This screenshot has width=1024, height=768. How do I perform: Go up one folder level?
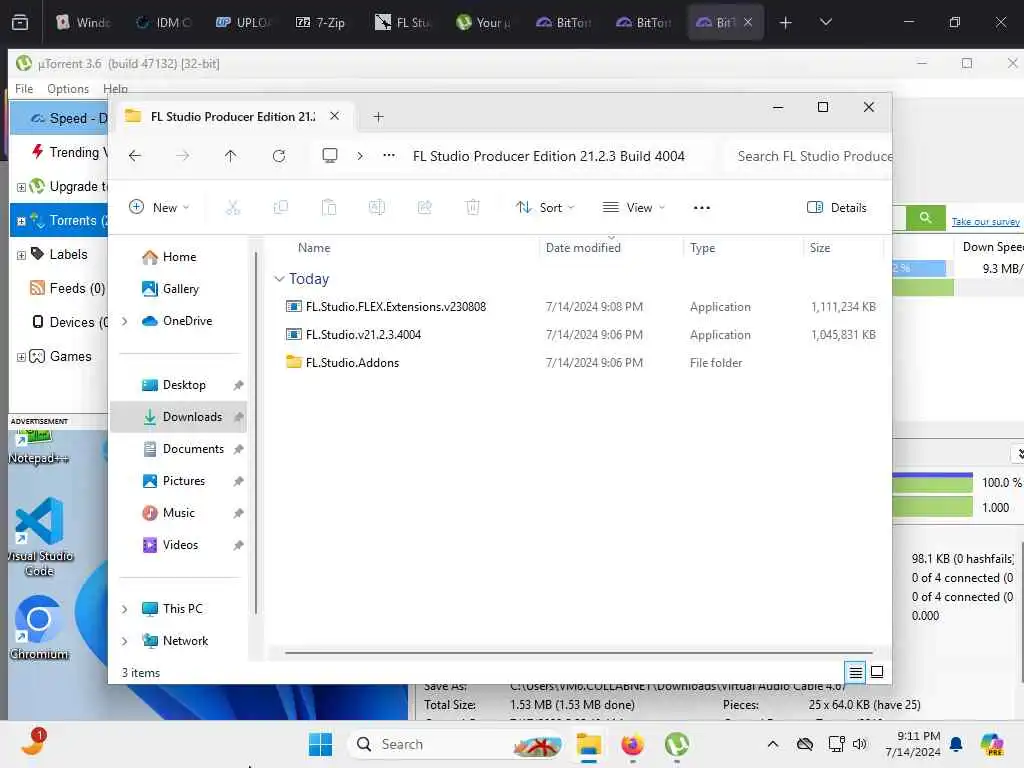pos(231,156)
